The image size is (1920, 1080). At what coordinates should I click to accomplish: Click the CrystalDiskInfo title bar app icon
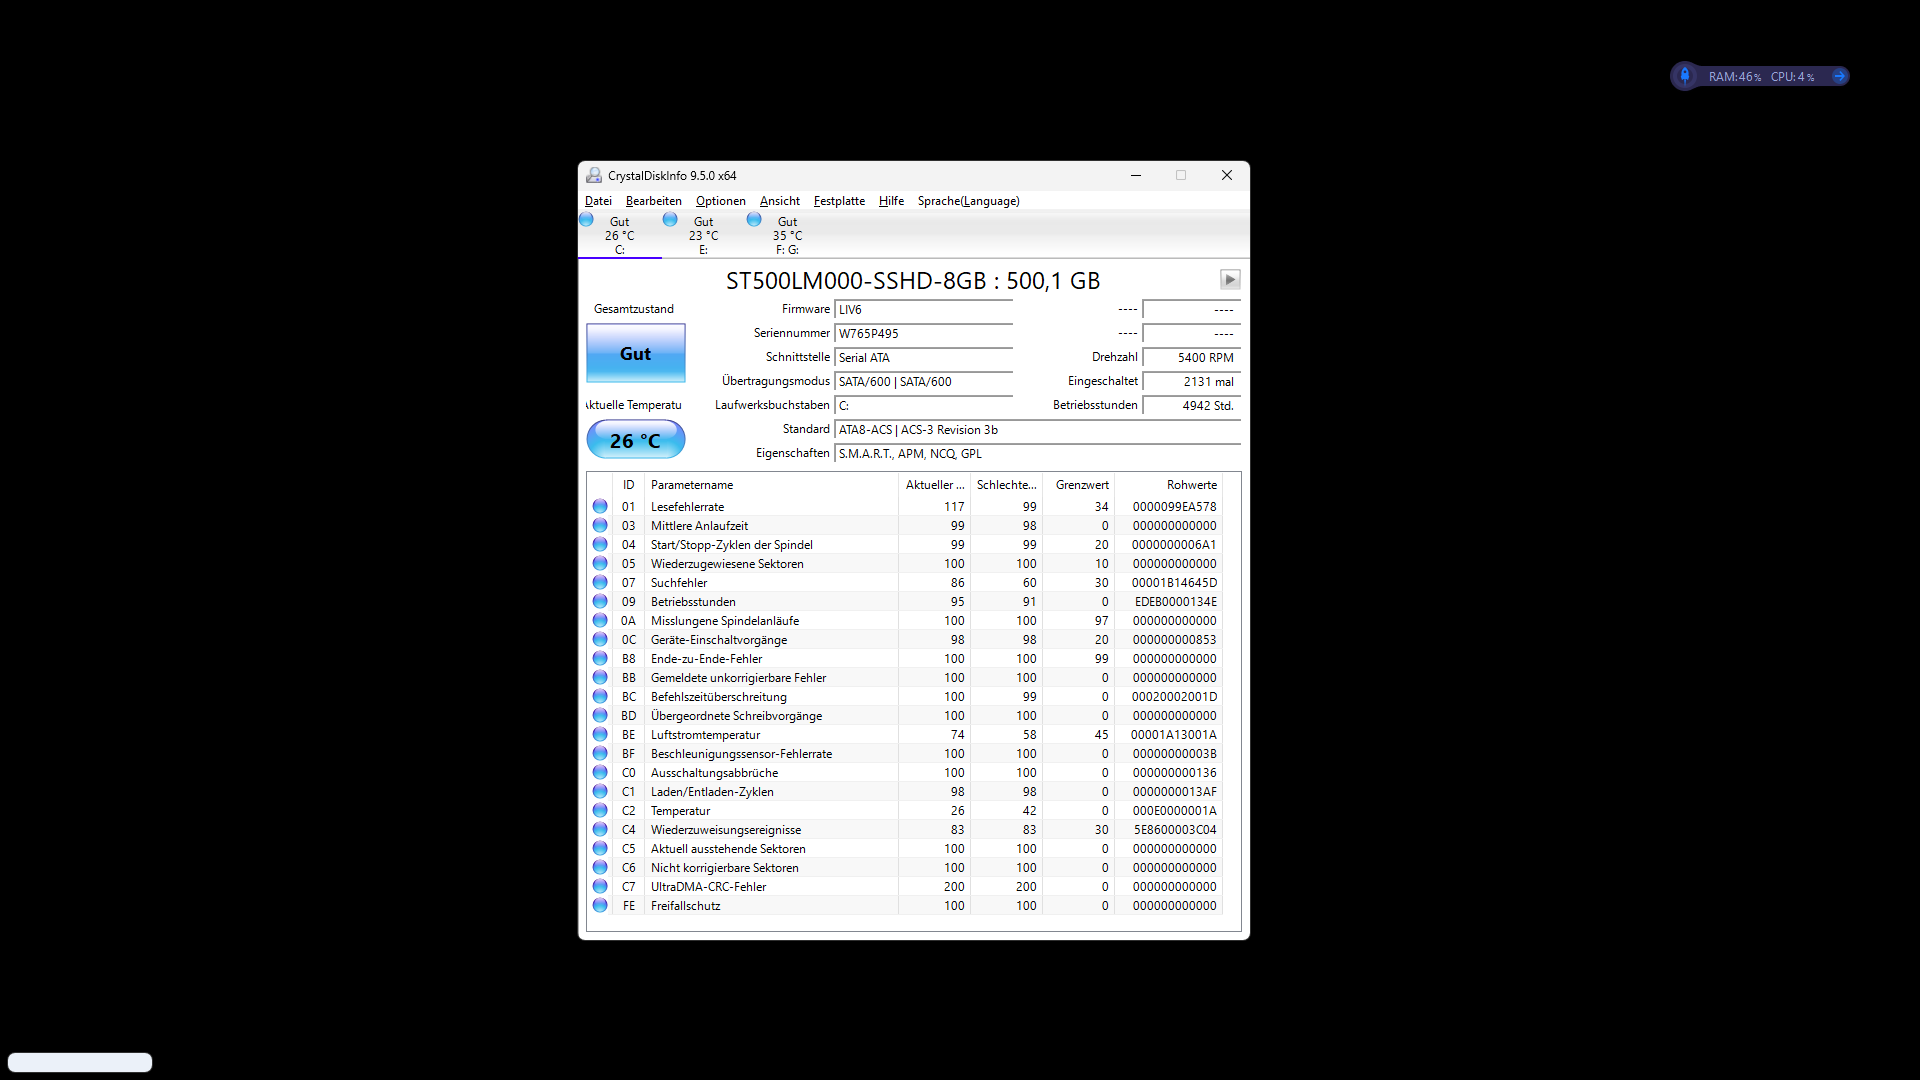pyautogui.click(x=594, y=176)
